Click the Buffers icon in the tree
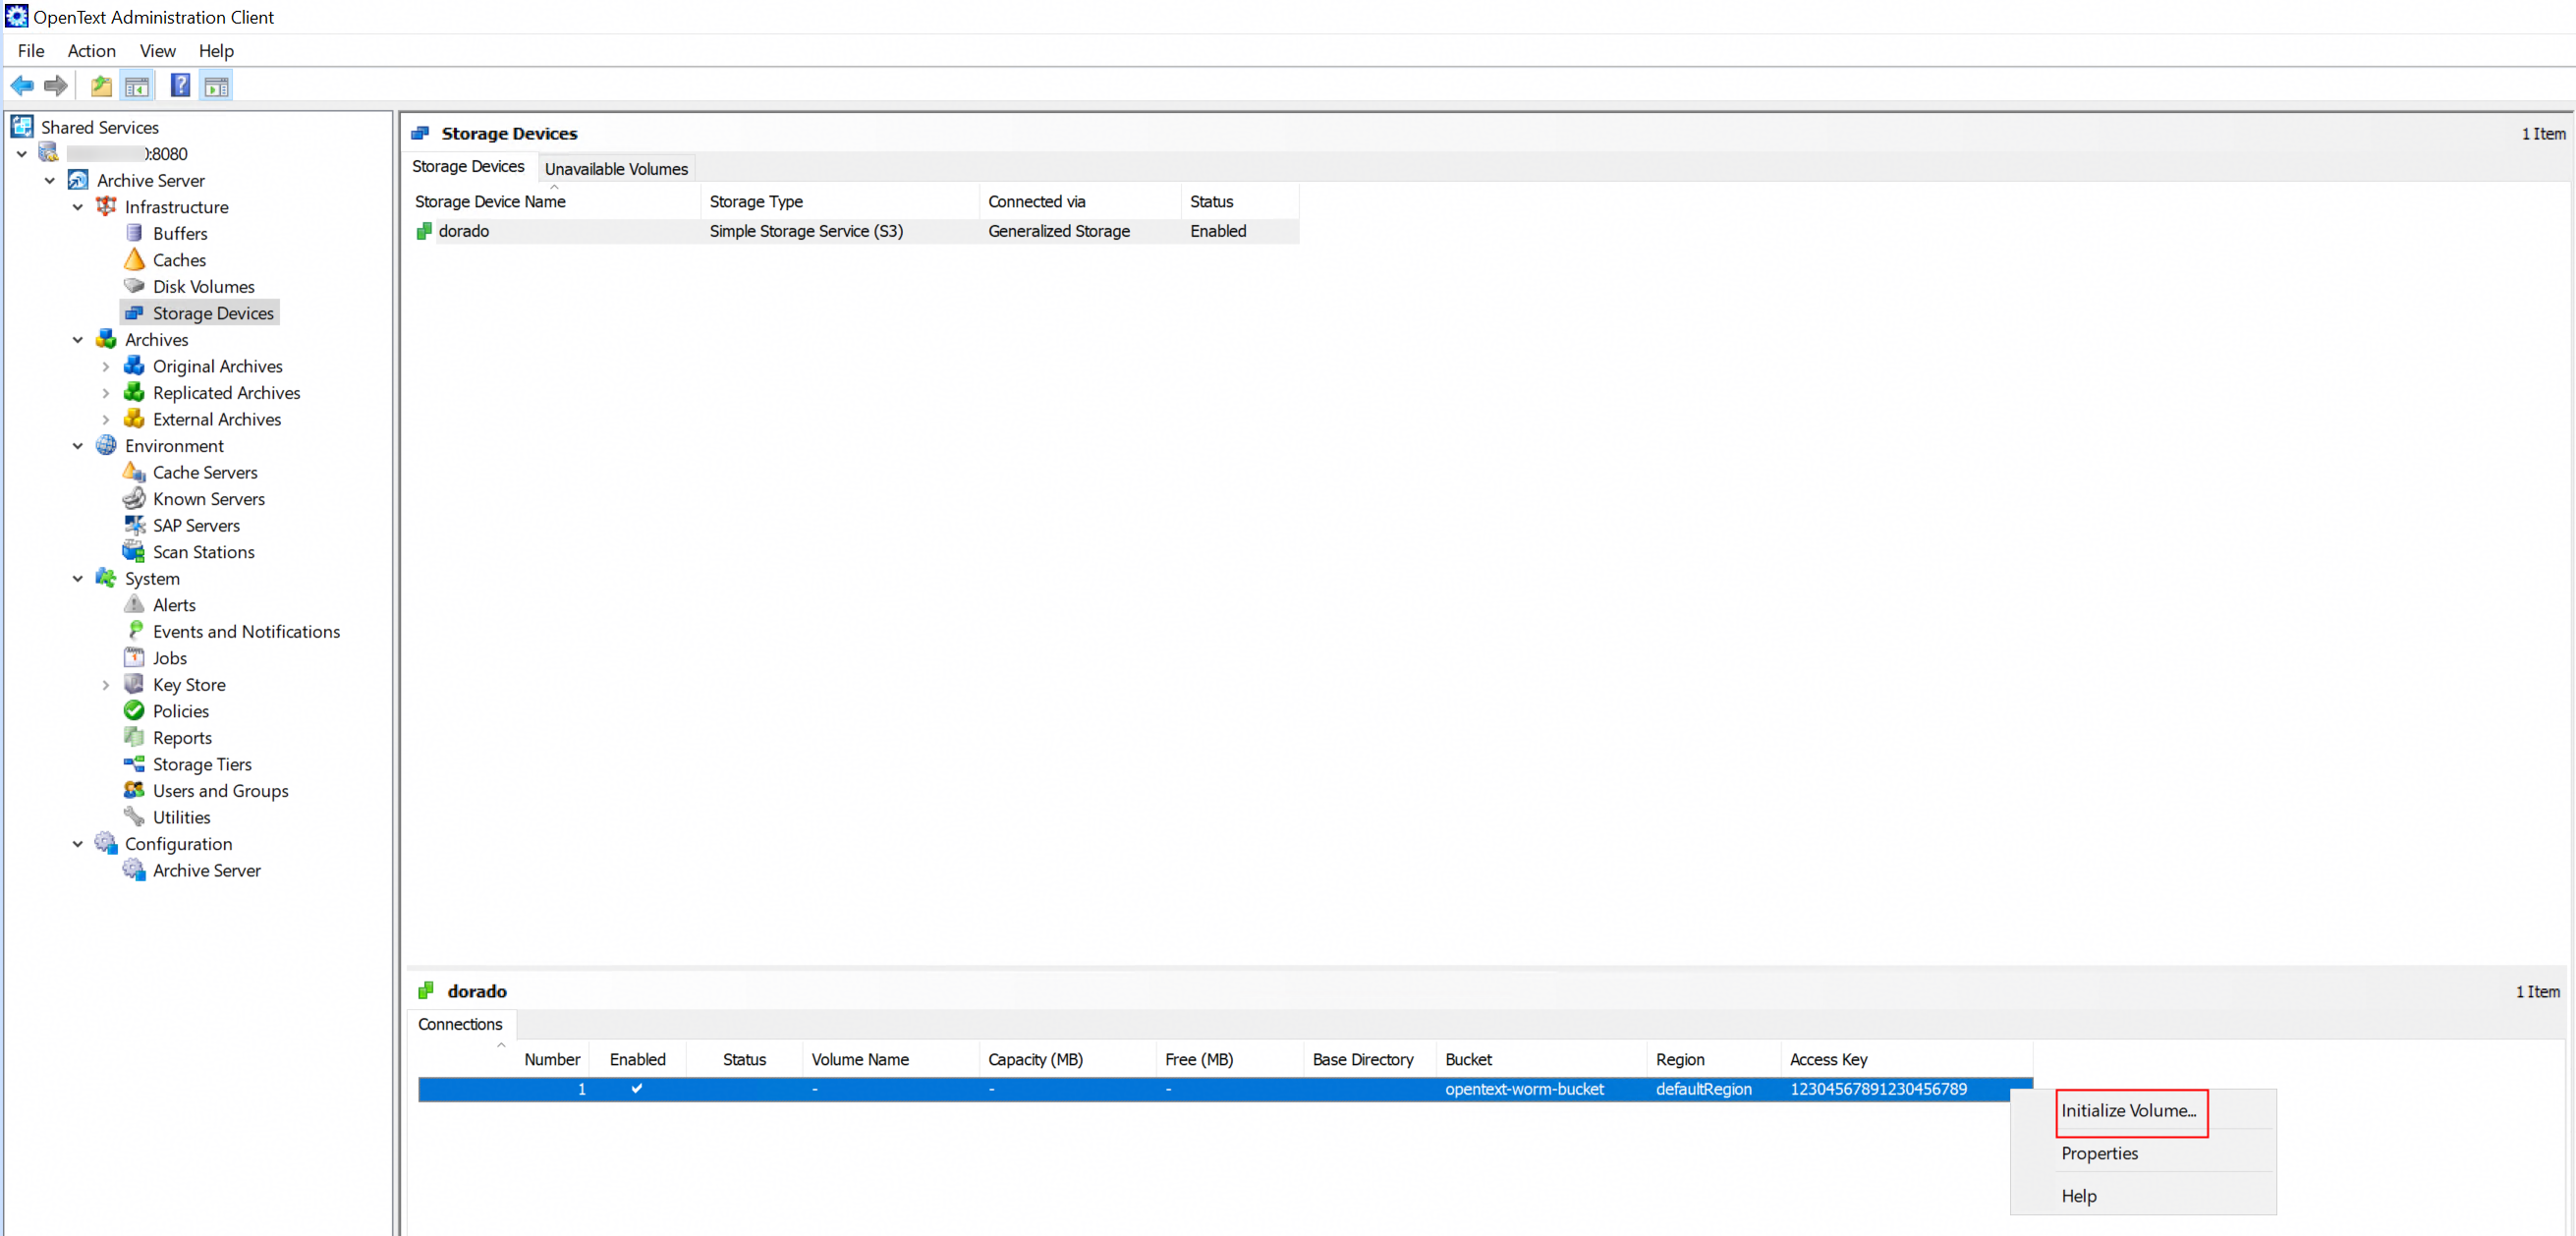 point(134,233)
